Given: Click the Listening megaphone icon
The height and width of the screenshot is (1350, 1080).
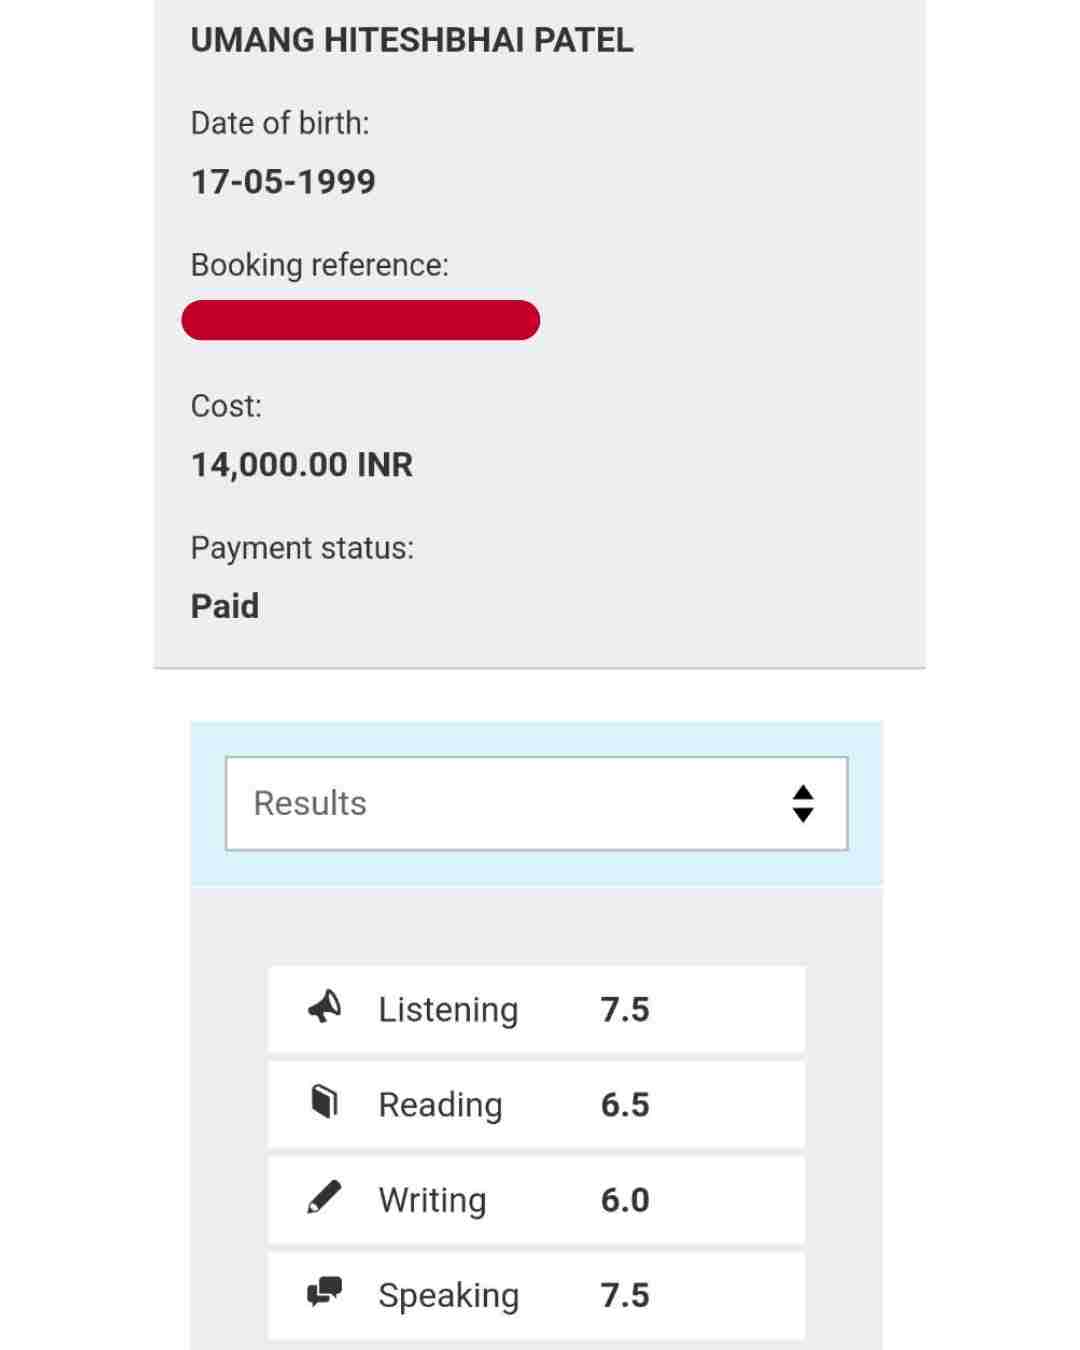Looking at the screenshot, I should tap(324, 1007).
